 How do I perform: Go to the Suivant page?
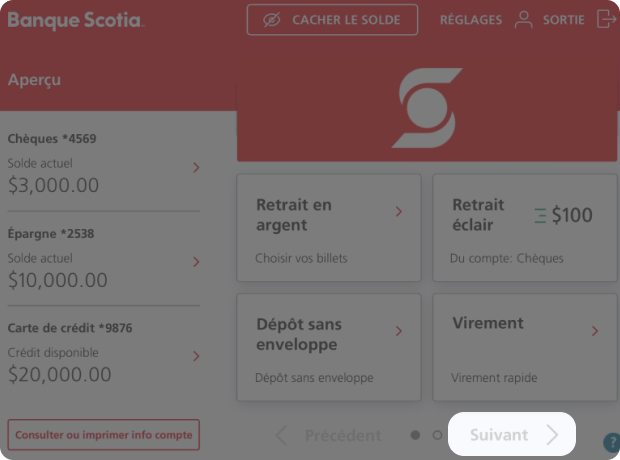click(x=512, y=434)
